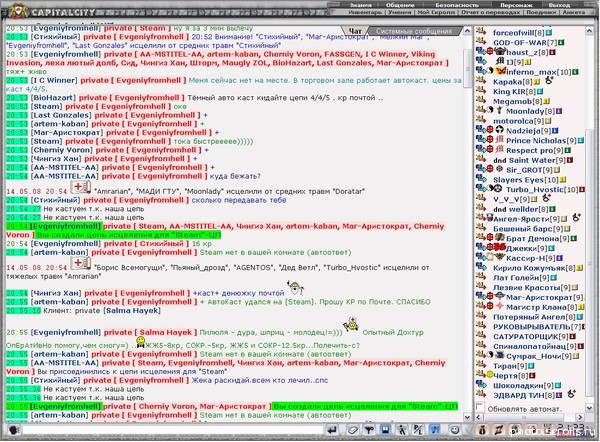Open Мой Скролл from submenu

[436, 12]
